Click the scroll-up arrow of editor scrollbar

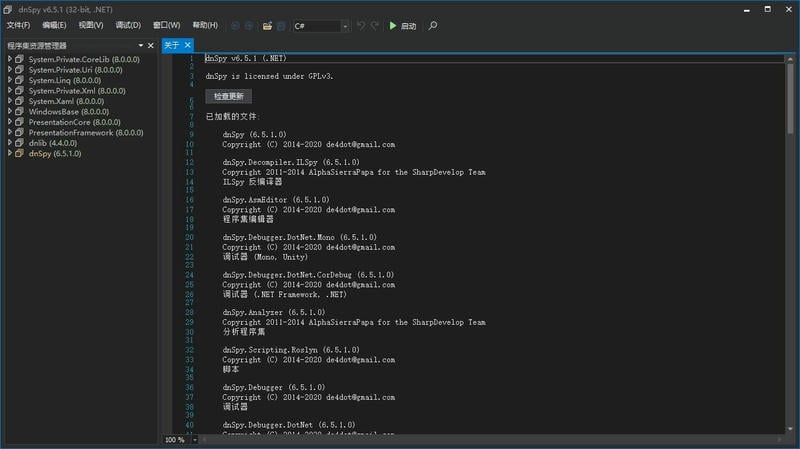click(x=790, y=59)
